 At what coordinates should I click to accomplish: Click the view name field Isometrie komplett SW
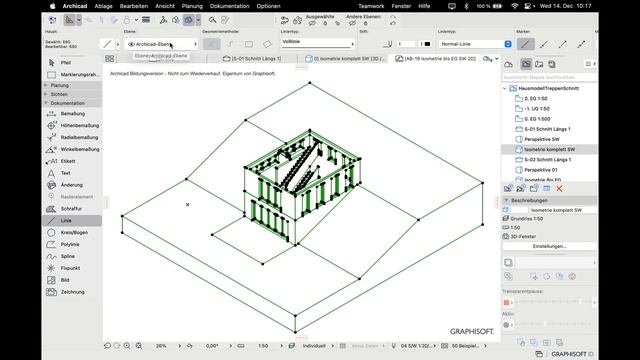[562, 210]
